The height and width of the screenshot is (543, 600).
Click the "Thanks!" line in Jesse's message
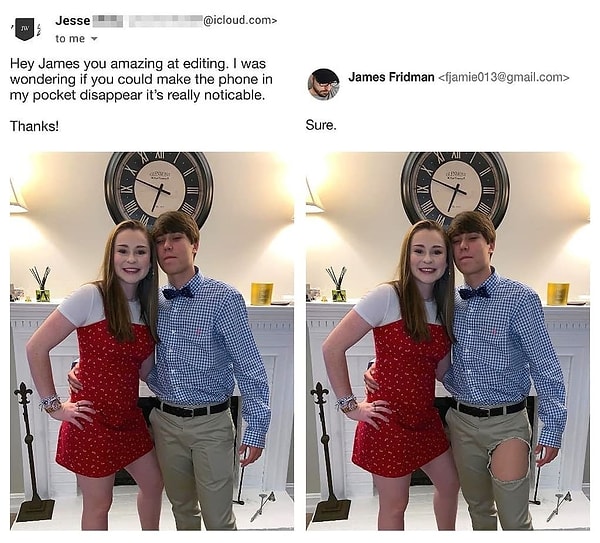tap(34, 126)
